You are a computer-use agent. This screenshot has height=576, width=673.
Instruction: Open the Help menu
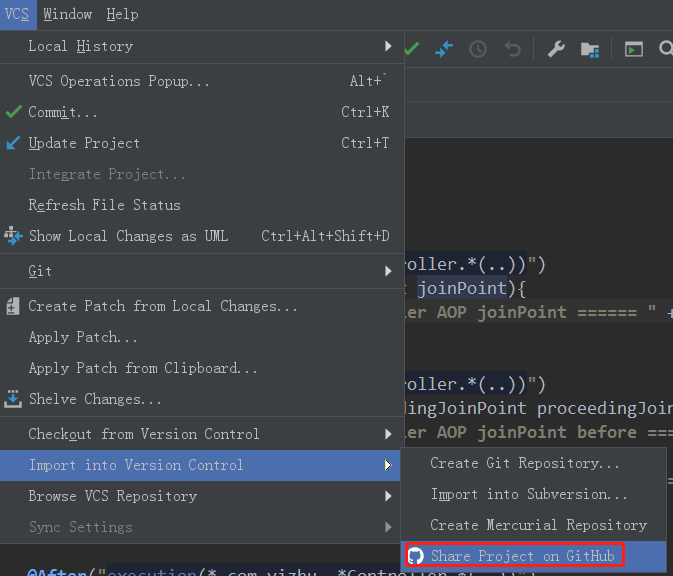click(122, 14)
